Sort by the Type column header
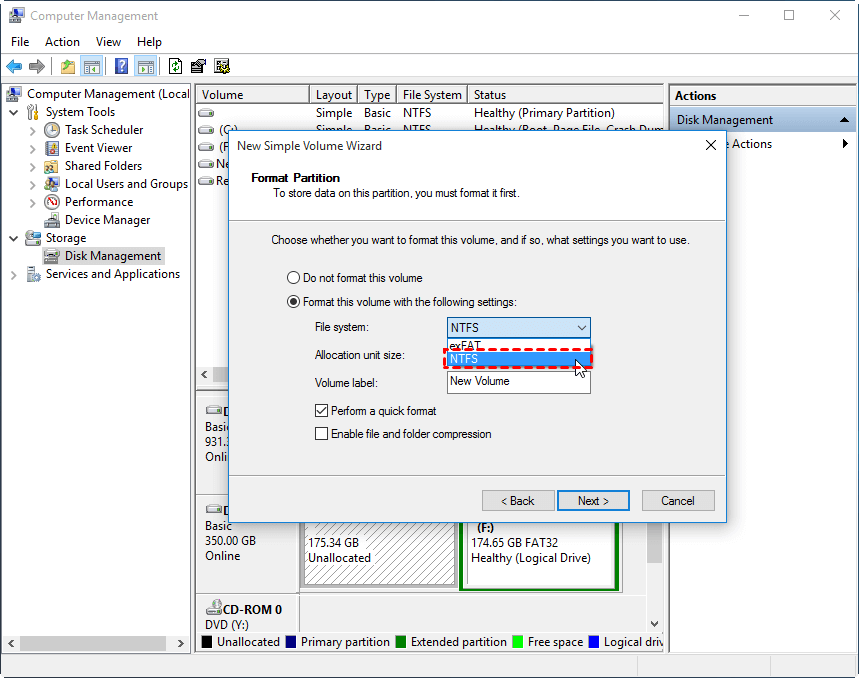Image resolution: width=859 pixels, height=678 pixels. coord(377,95)
